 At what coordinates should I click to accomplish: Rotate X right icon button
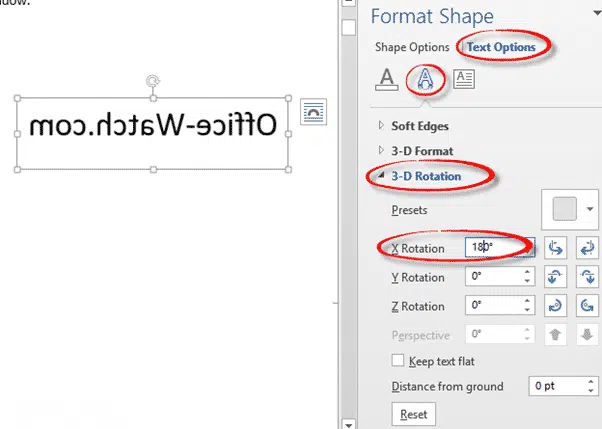[x=587, y=248]
